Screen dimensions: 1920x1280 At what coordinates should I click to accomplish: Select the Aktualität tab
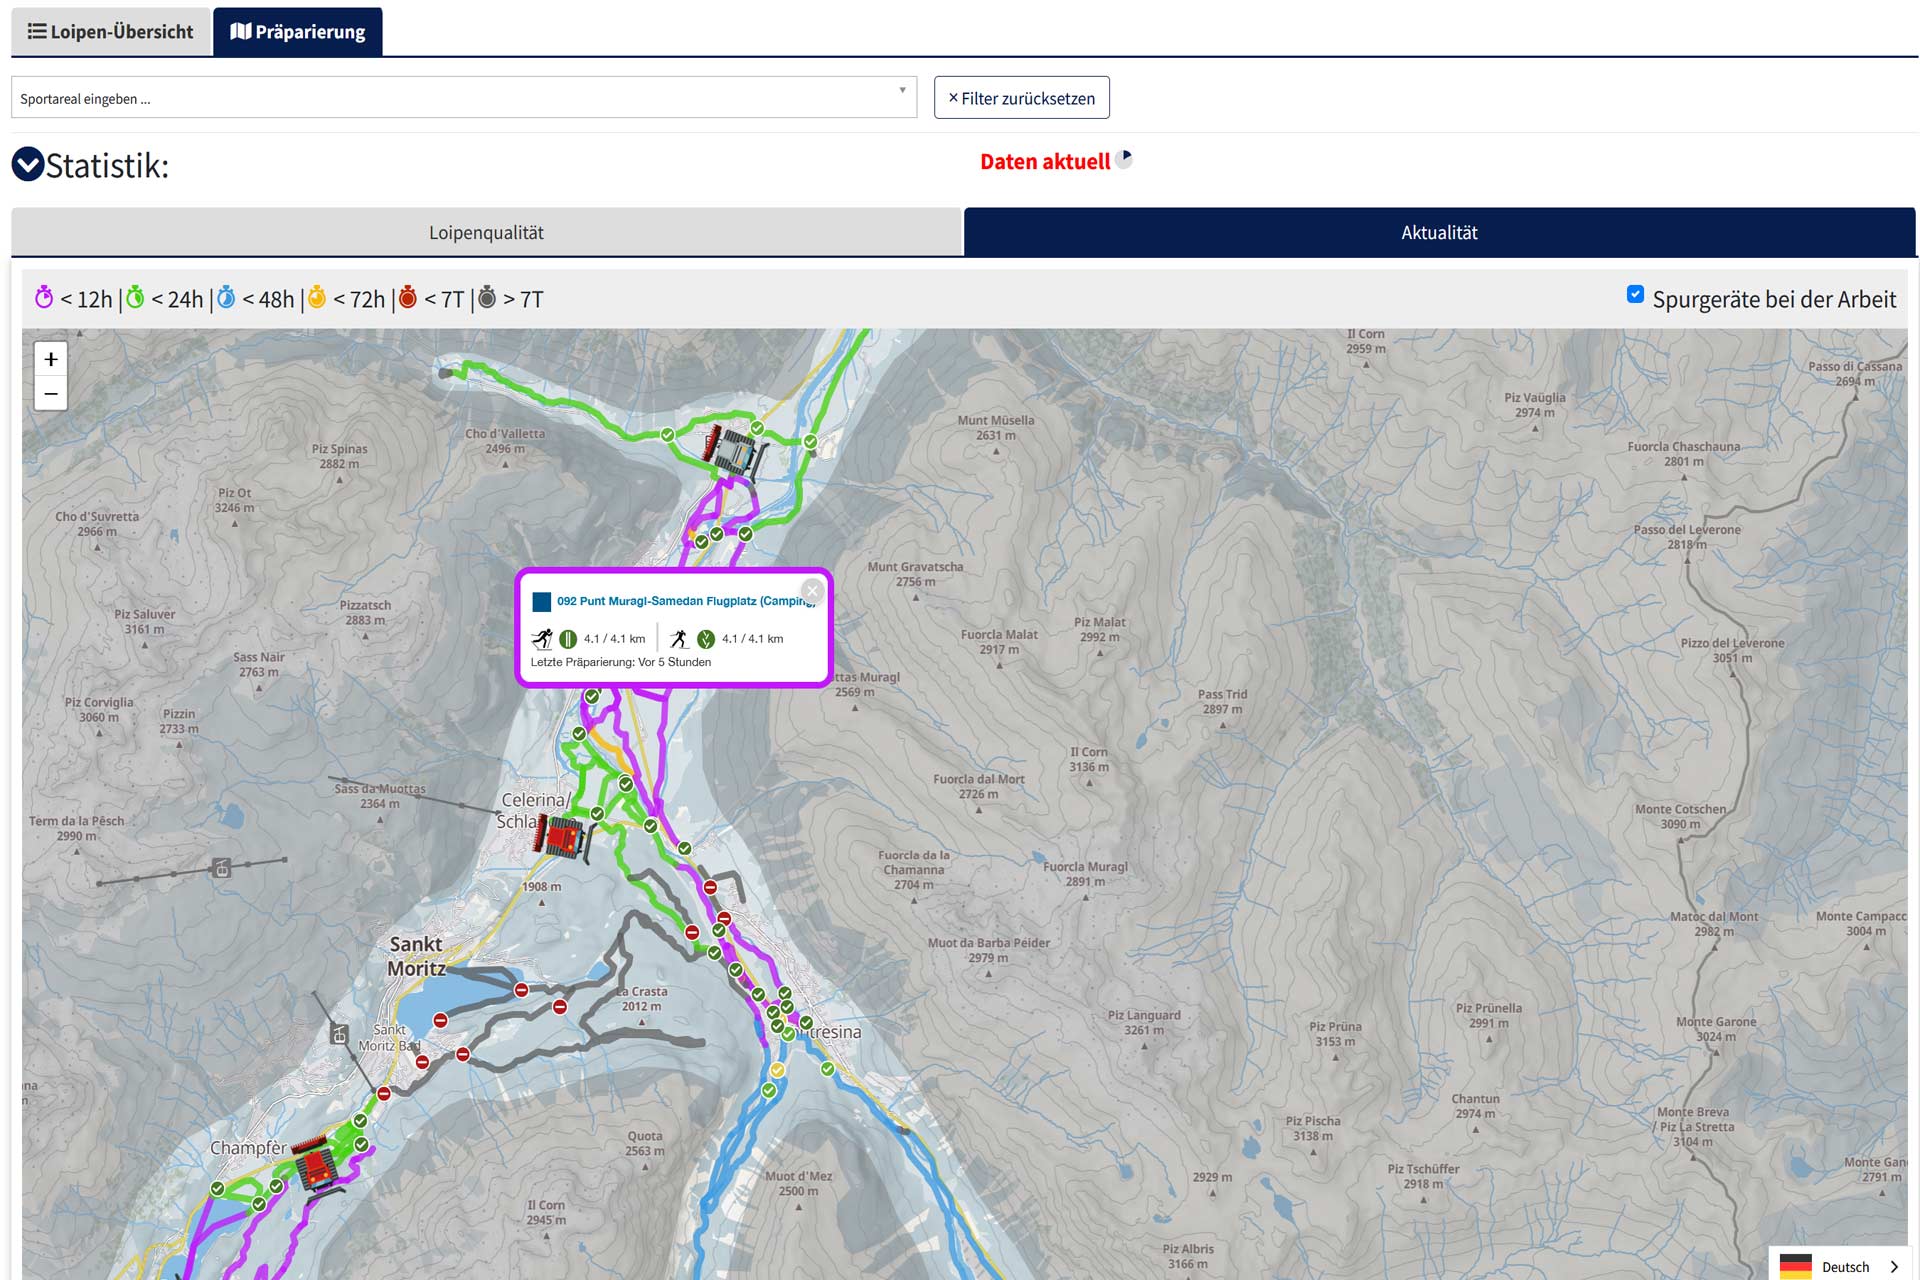1439,233
